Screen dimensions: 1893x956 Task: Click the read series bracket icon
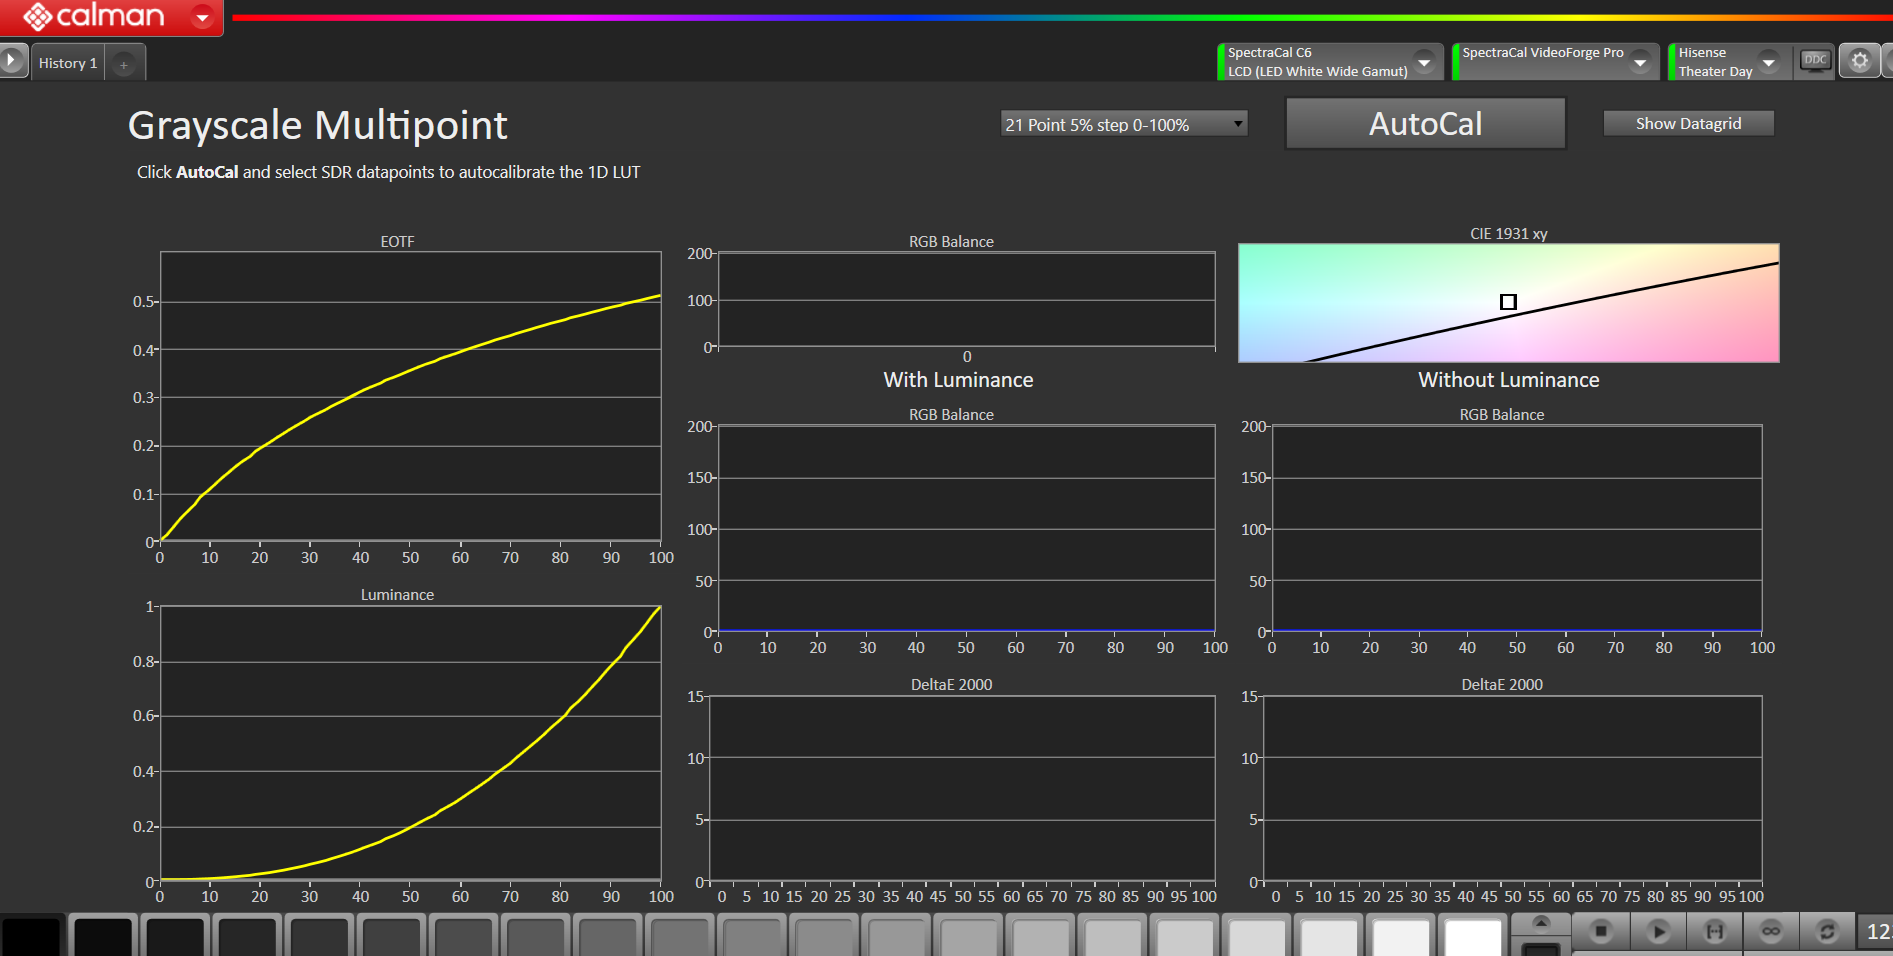coord(1715,932)
